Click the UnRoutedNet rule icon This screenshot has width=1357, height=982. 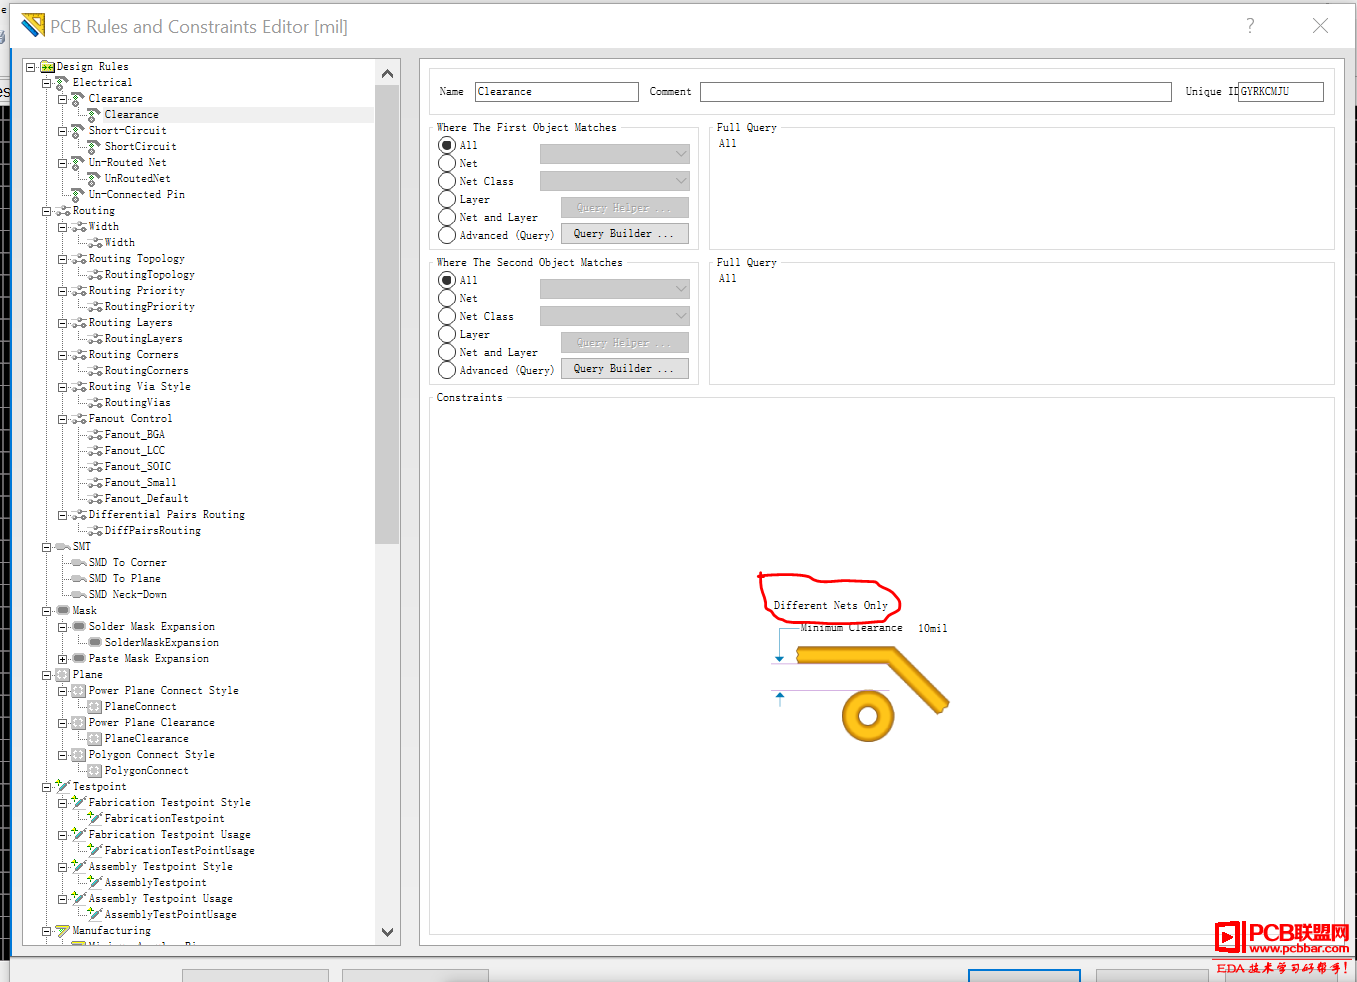tap(94, 179)
